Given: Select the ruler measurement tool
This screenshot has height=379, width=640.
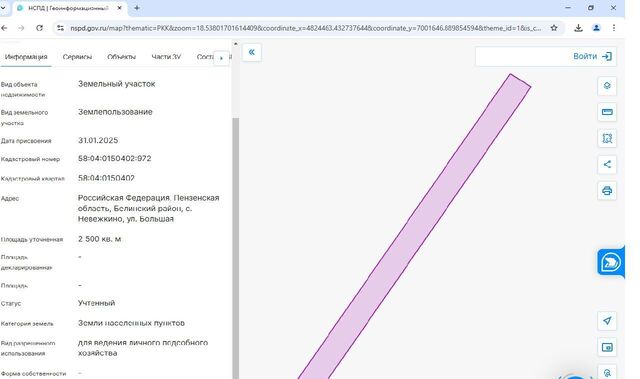Looking at the screenshot, I should (x=607, y=112).
